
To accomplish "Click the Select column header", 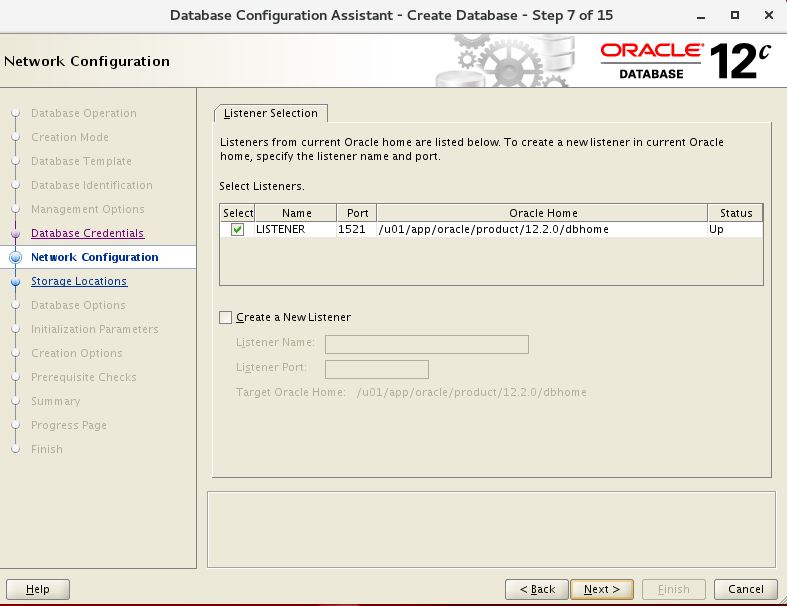I will [x=238, y=213].
